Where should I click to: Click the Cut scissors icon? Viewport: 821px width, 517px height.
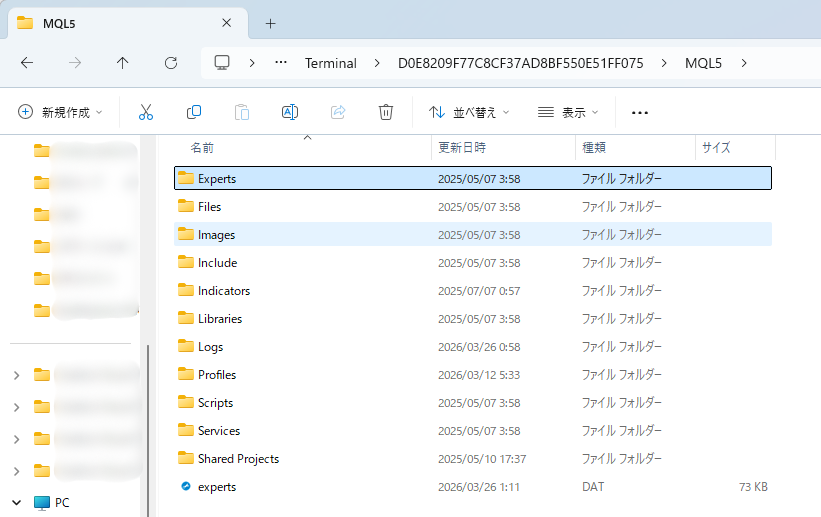[x=146, y=112]
